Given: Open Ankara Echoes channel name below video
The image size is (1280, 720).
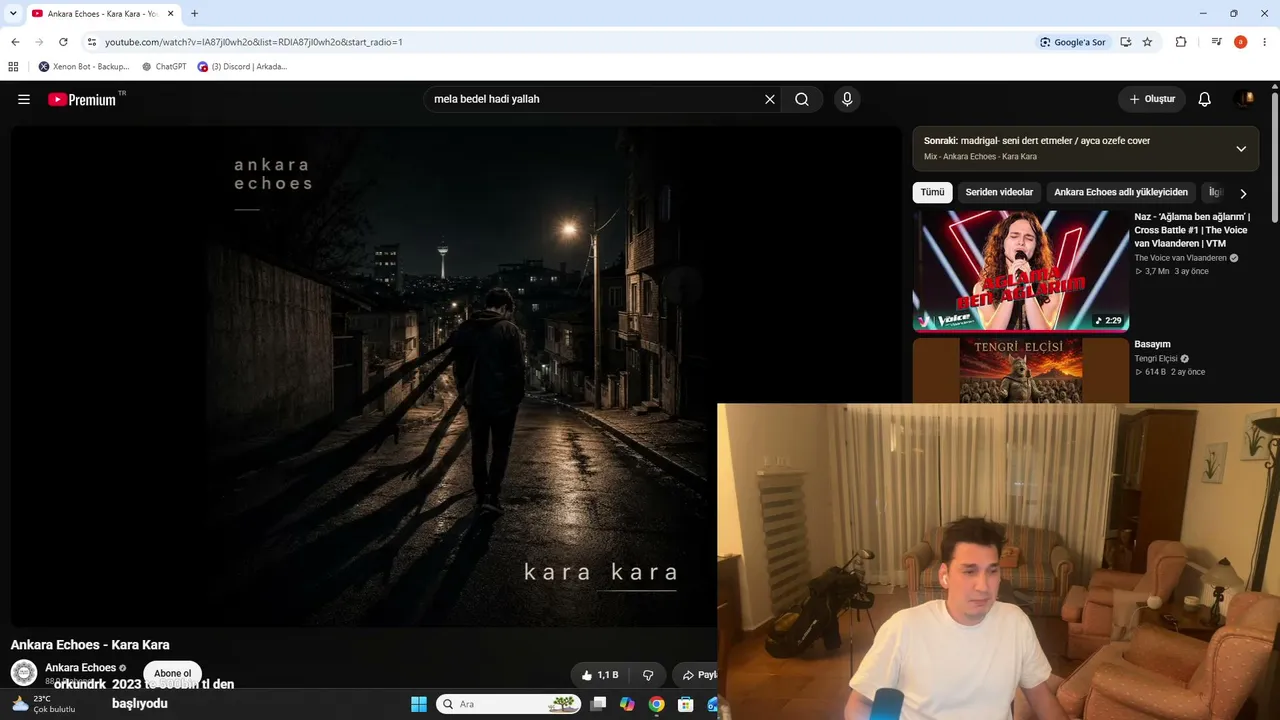Looking at the screenshot, I should click(x=80, y=668).
